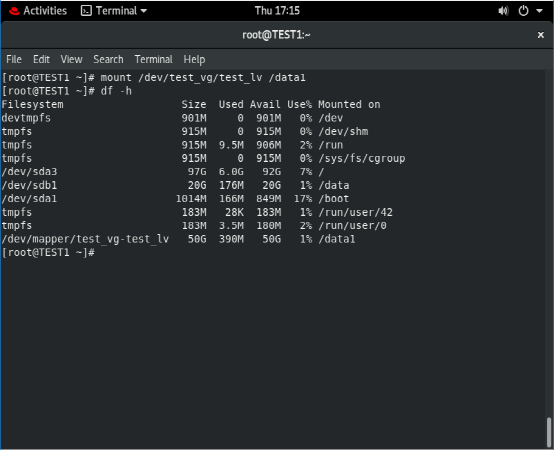Open the Help menu

point(194,59)
